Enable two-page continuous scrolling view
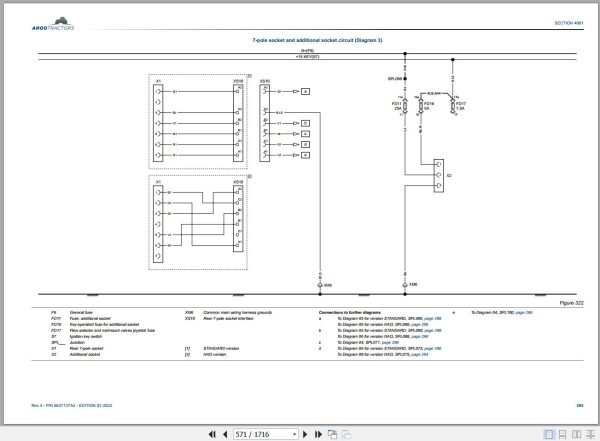 tap(590, 434)
